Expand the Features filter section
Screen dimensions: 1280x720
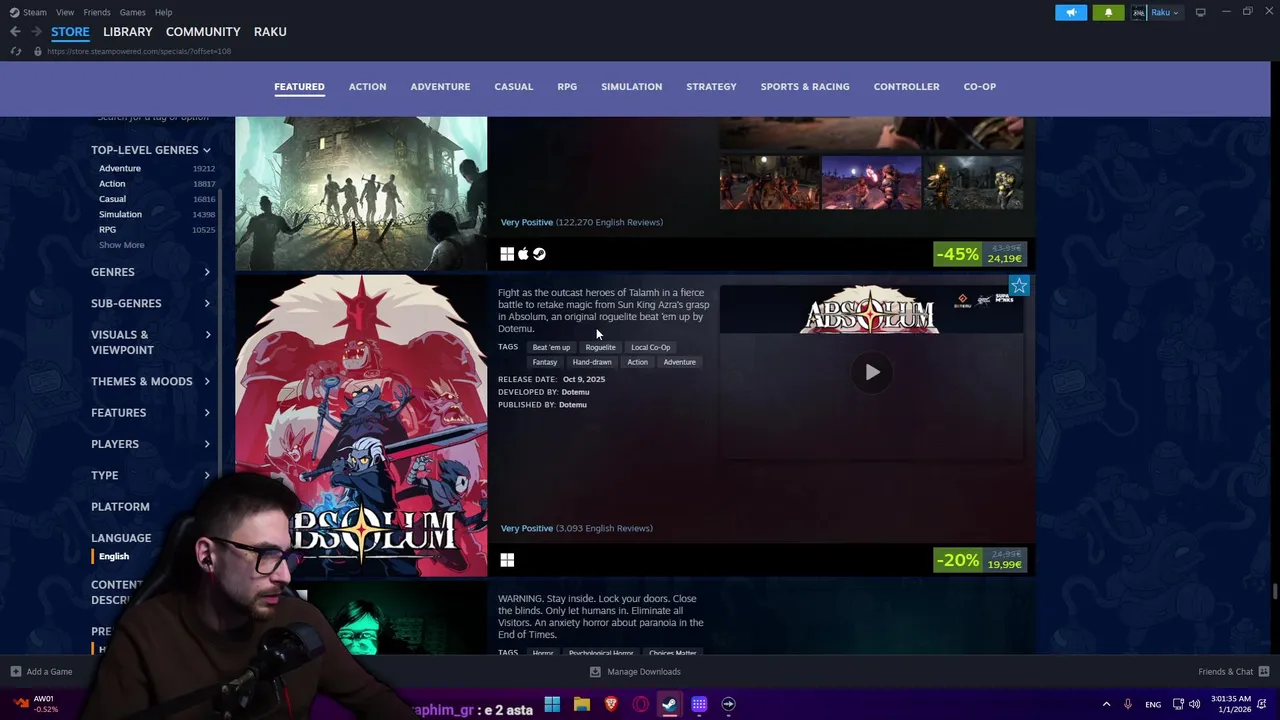pos(151,412)
